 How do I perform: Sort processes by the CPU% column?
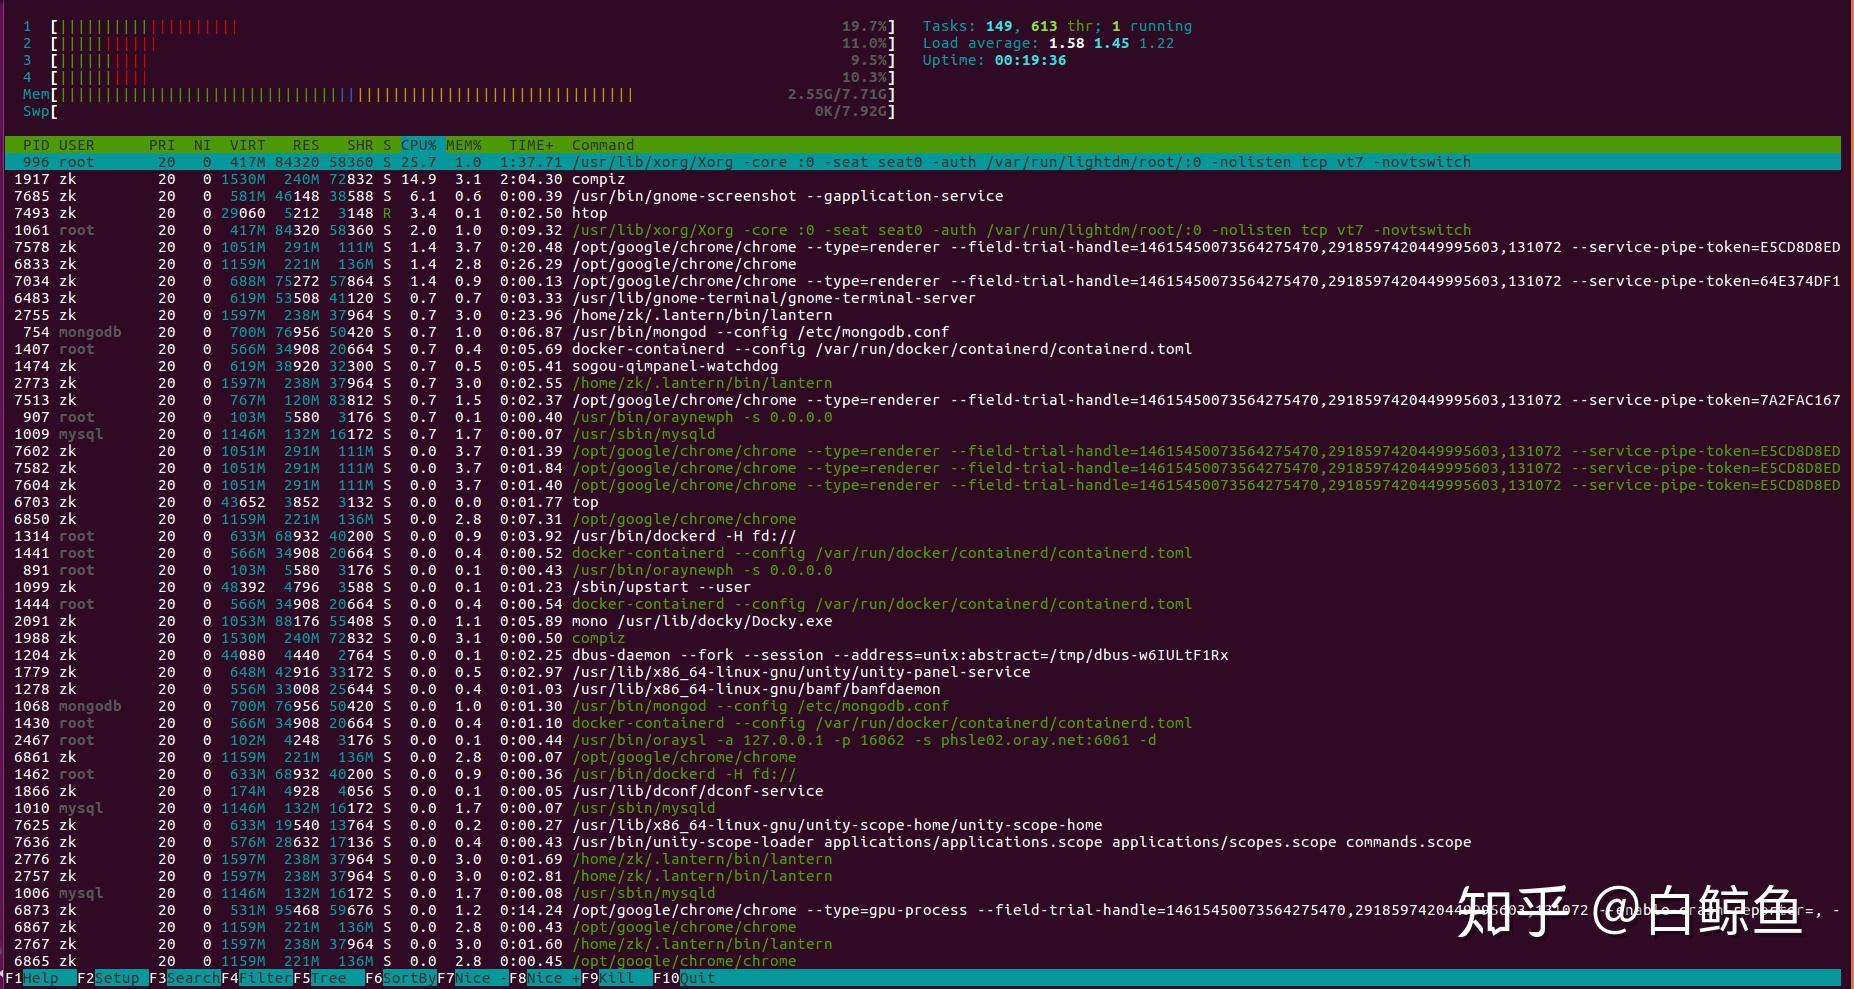[419, 145]
